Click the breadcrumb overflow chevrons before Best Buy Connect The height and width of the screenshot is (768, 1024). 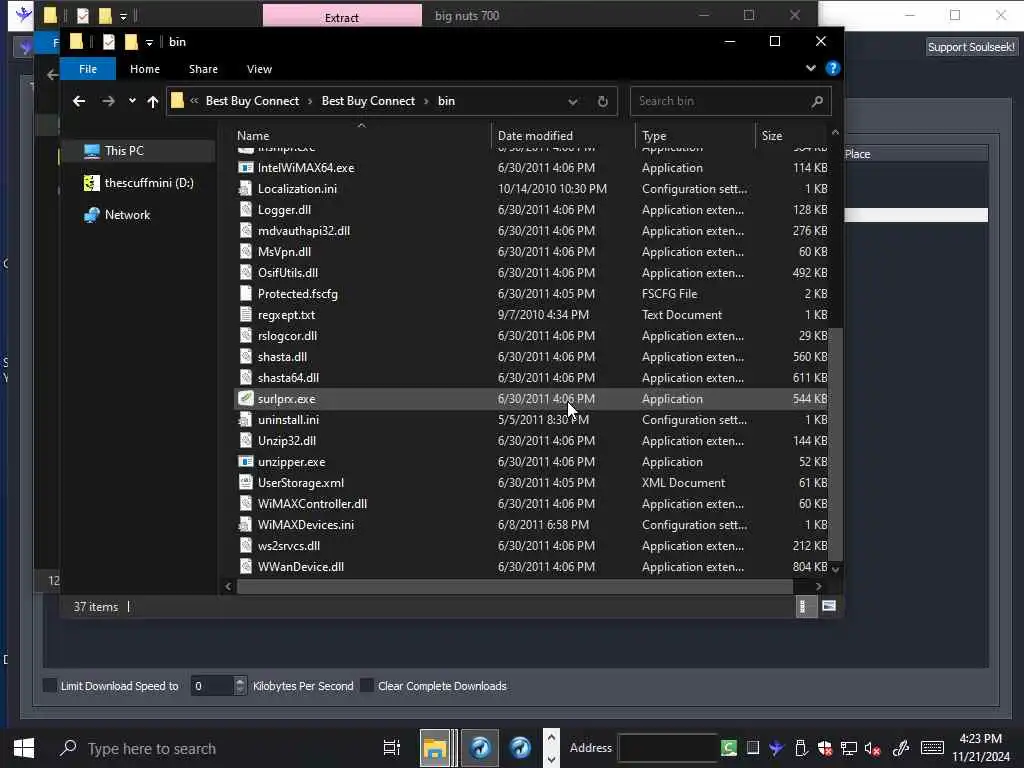(x=194, y=101)
